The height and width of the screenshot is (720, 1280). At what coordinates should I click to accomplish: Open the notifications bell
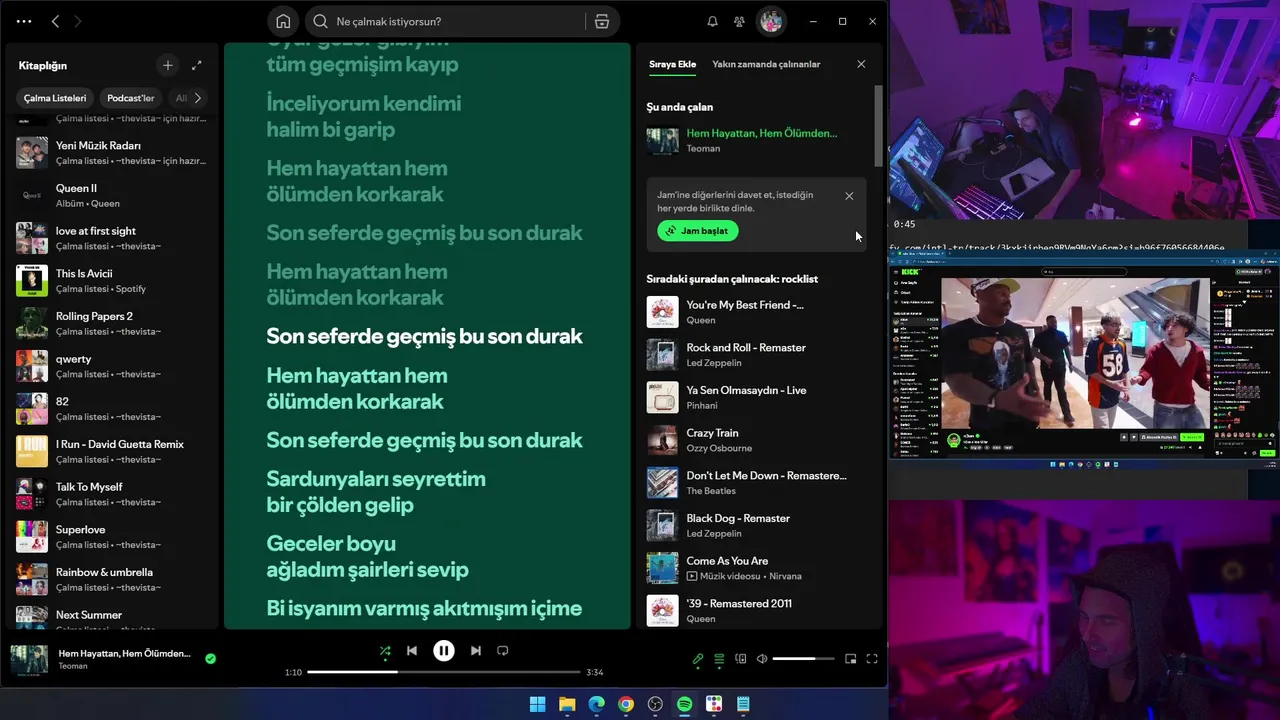(712, 21)
